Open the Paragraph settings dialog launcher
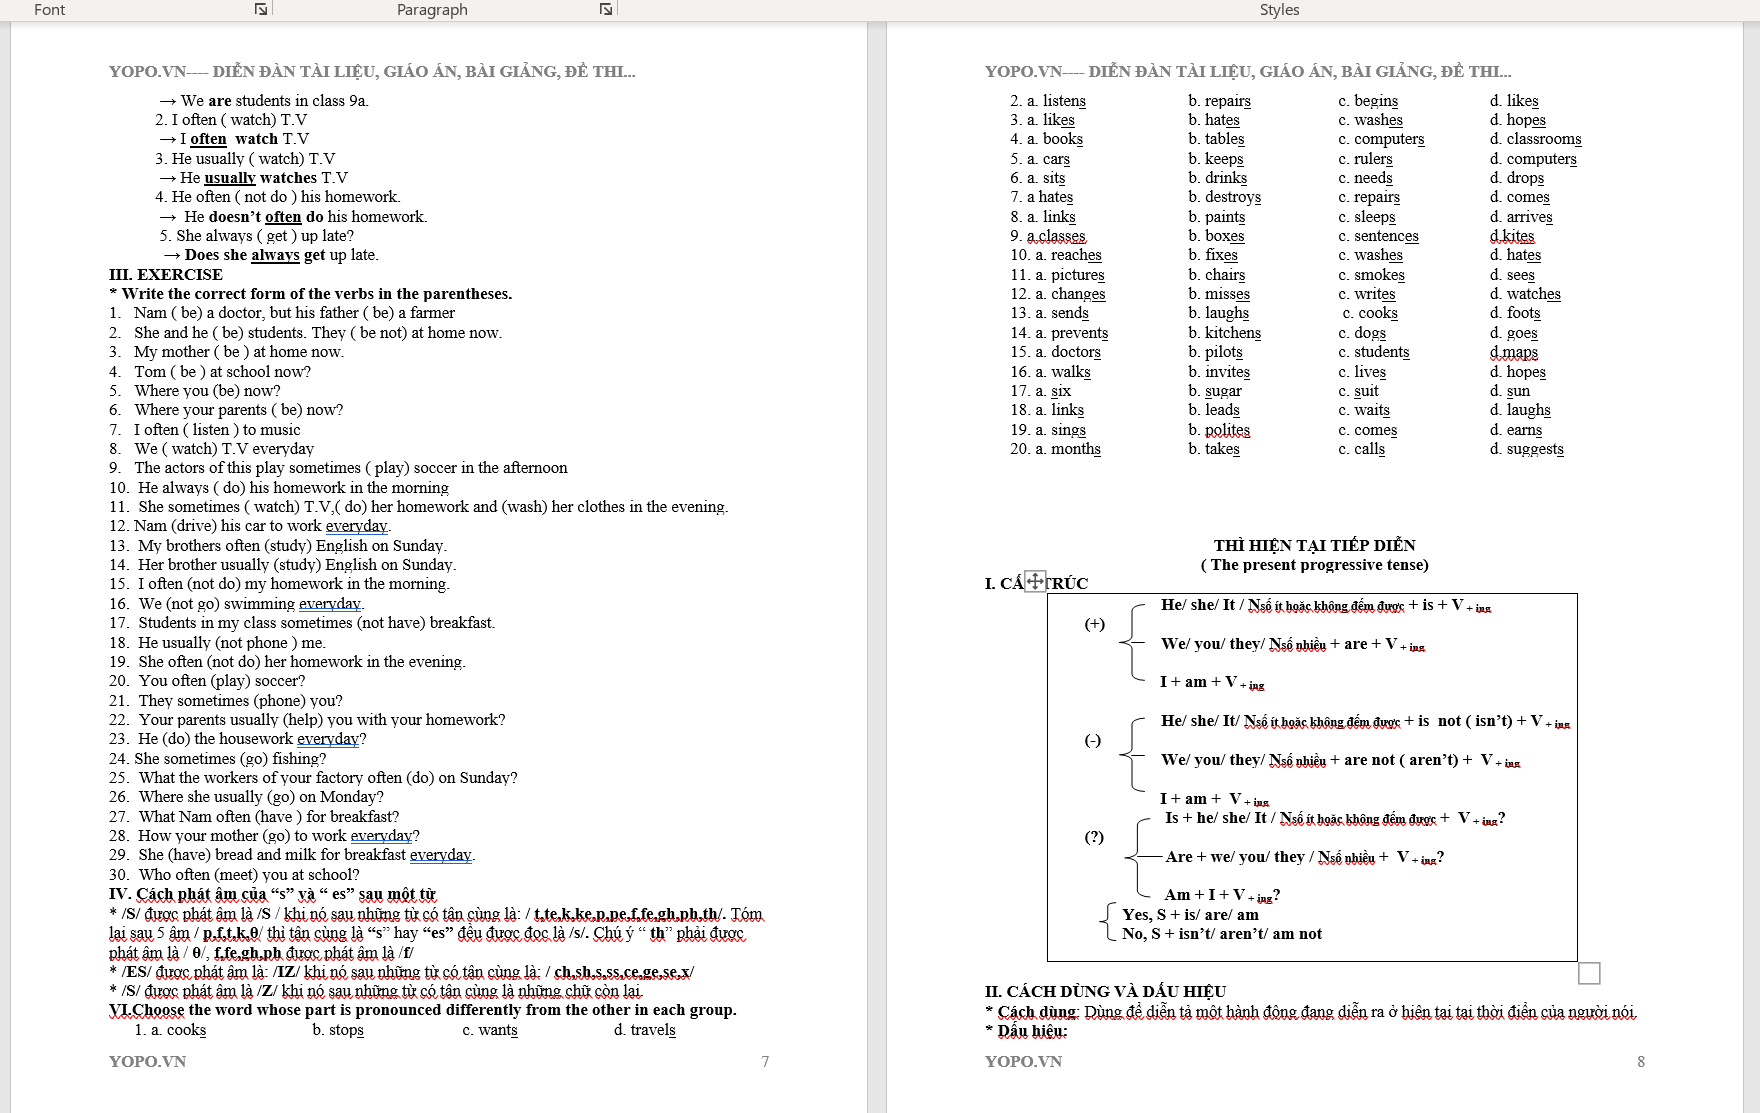1760x1113 pixels. click(x=605, y=9)
